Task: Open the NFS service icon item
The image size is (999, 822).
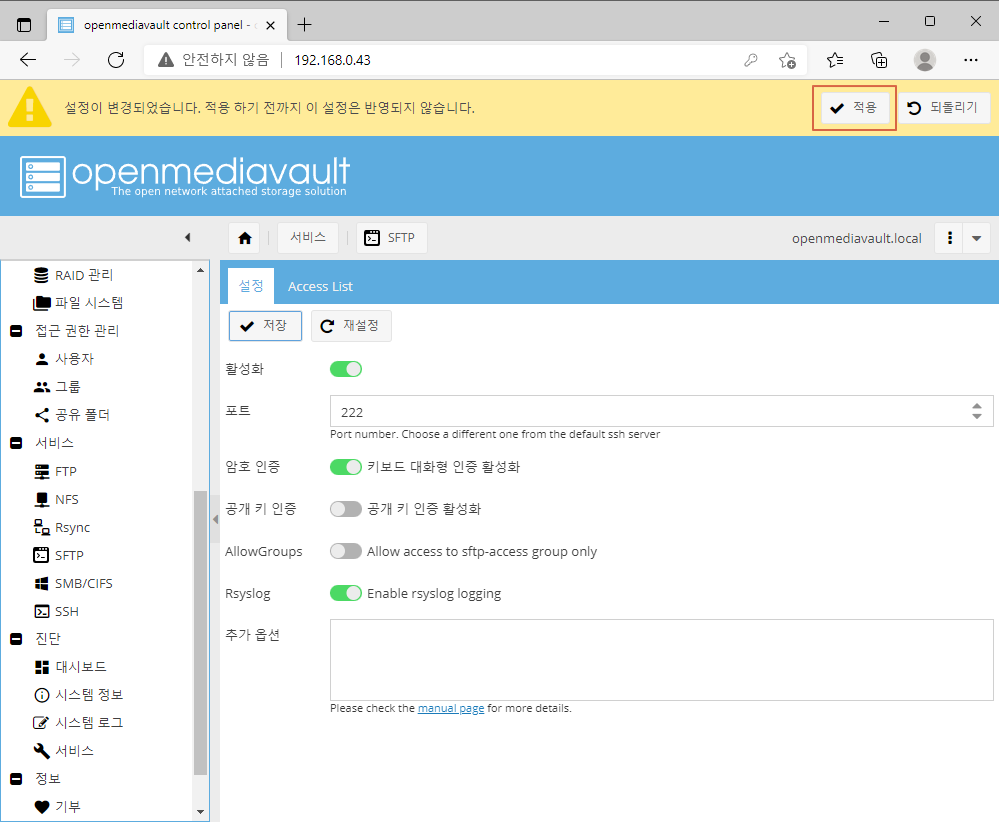Action: pos(56,500)
